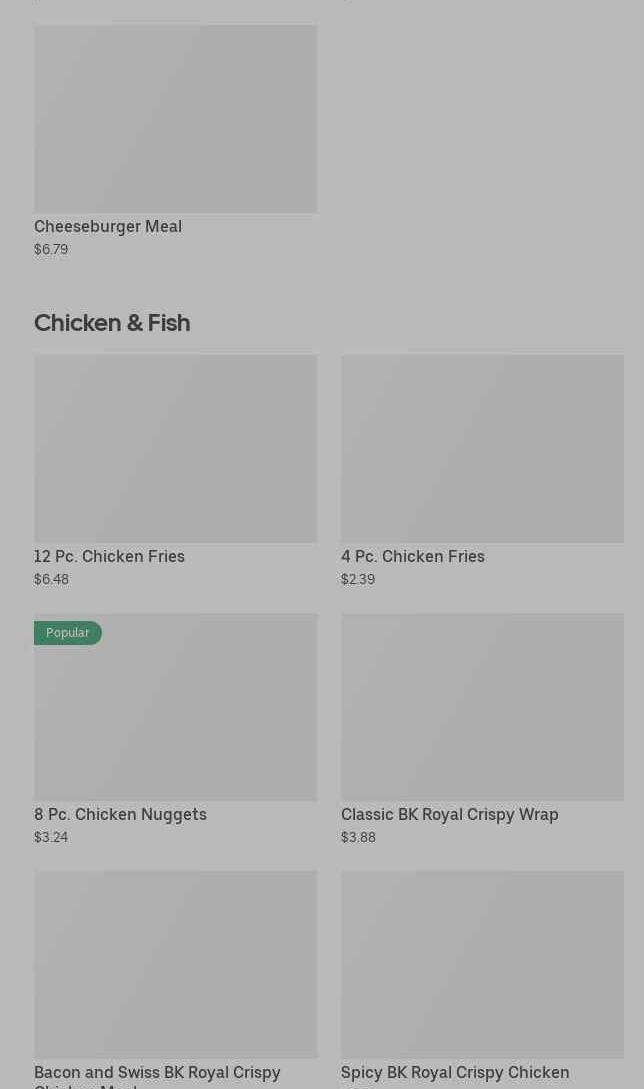644x1089 pixels.
Task: Select the $6.79 Cheeseburger Meal price
Action: pos(51,249)
